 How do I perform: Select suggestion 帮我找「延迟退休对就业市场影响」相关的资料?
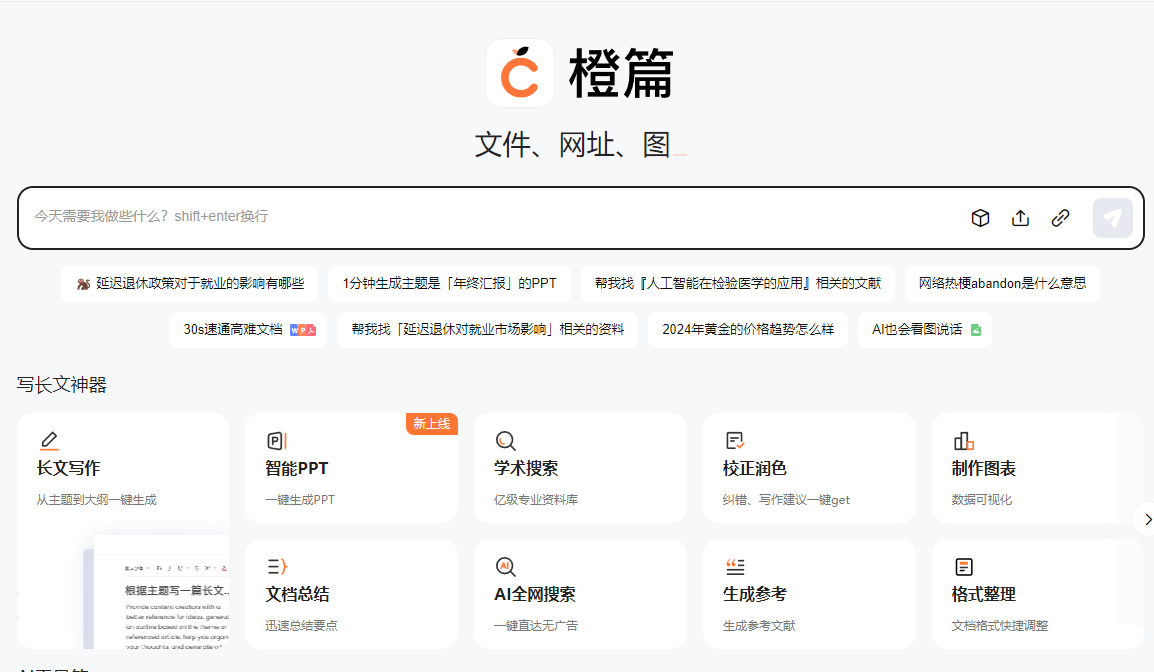[x=487, y=330]
